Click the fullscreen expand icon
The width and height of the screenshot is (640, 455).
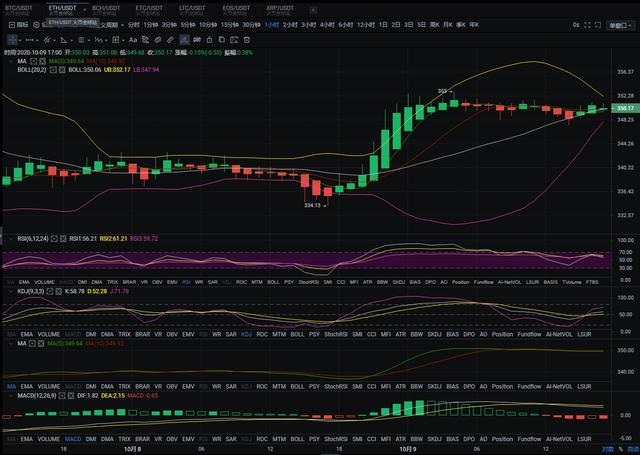587,25
